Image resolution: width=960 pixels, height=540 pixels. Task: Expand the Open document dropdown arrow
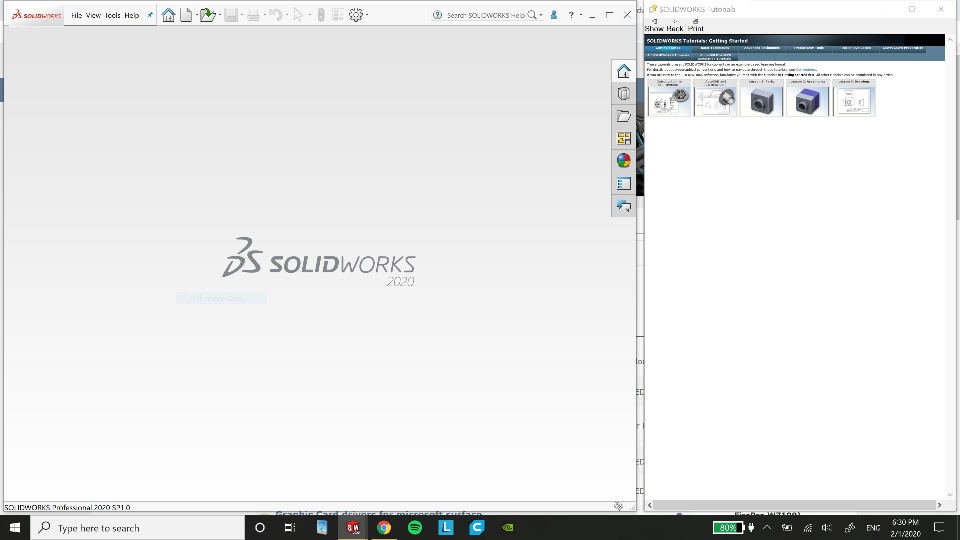point(219,15)
